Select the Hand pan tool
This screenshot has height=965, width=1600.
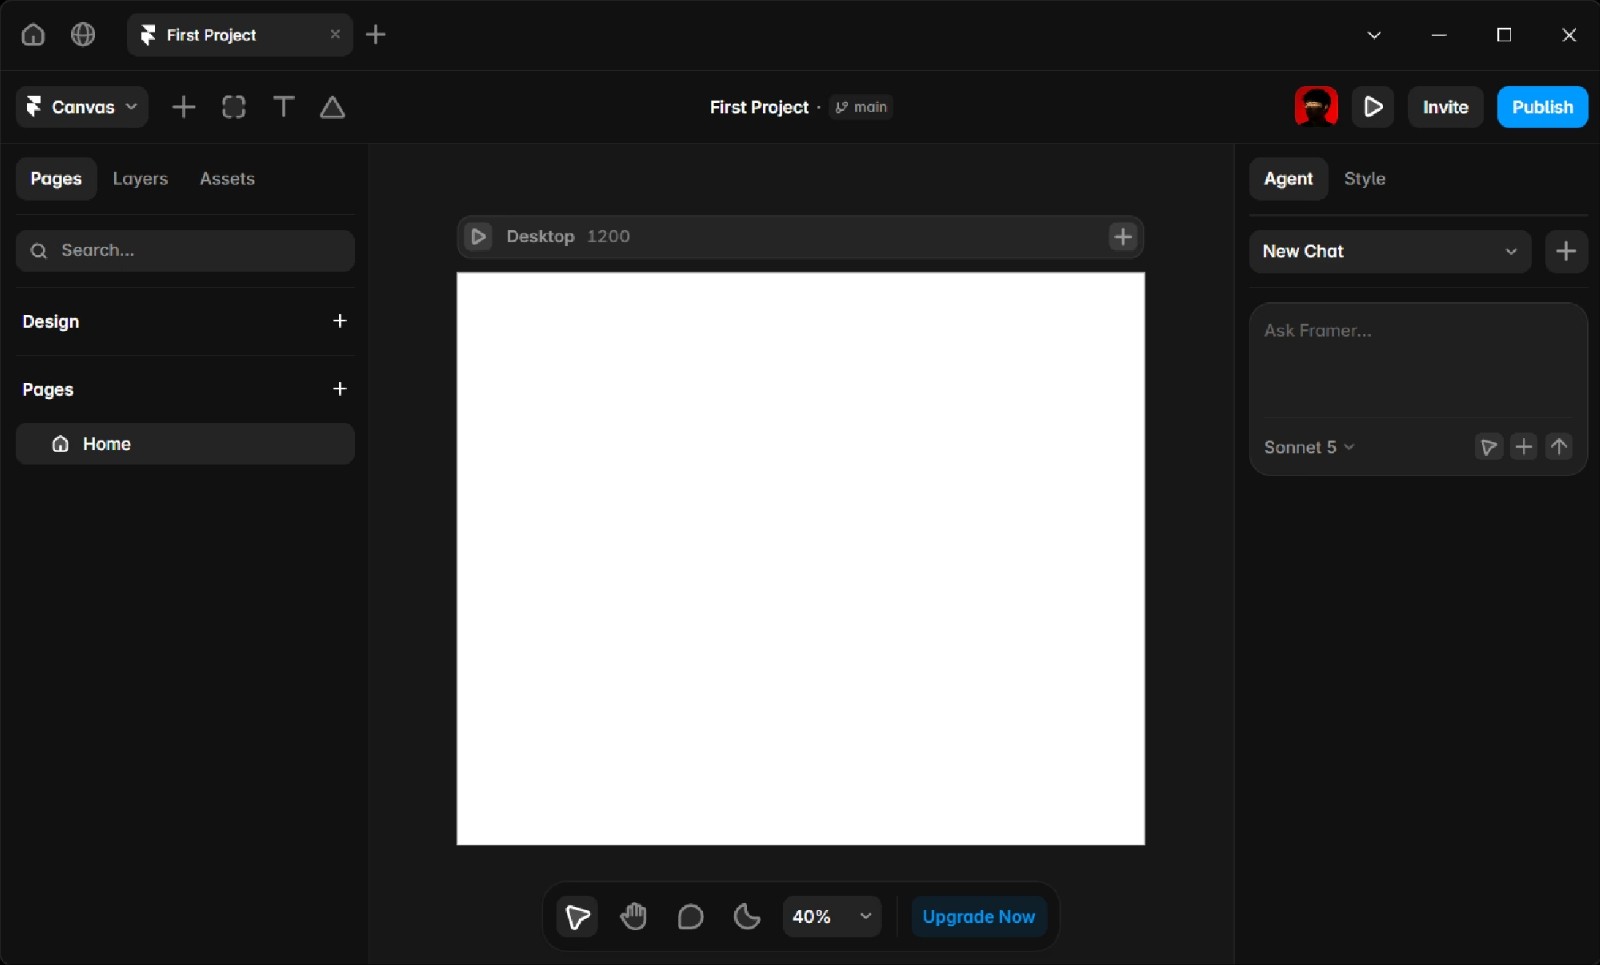tap(634, 917)
